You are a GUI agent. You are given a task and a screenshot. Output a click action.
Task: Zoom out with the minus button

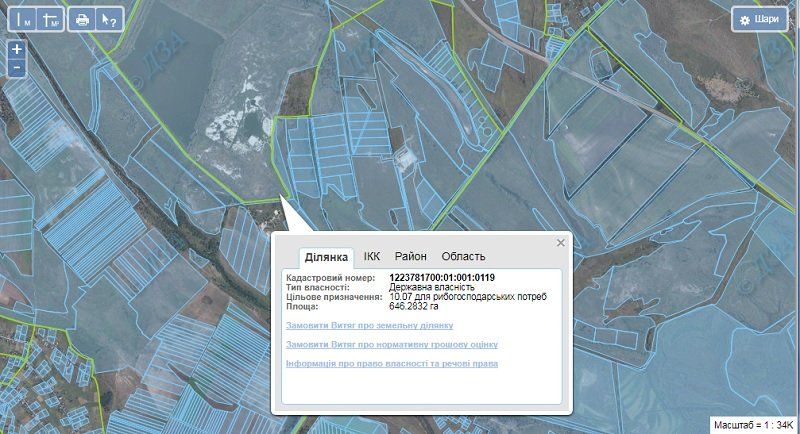coord(16,68)
